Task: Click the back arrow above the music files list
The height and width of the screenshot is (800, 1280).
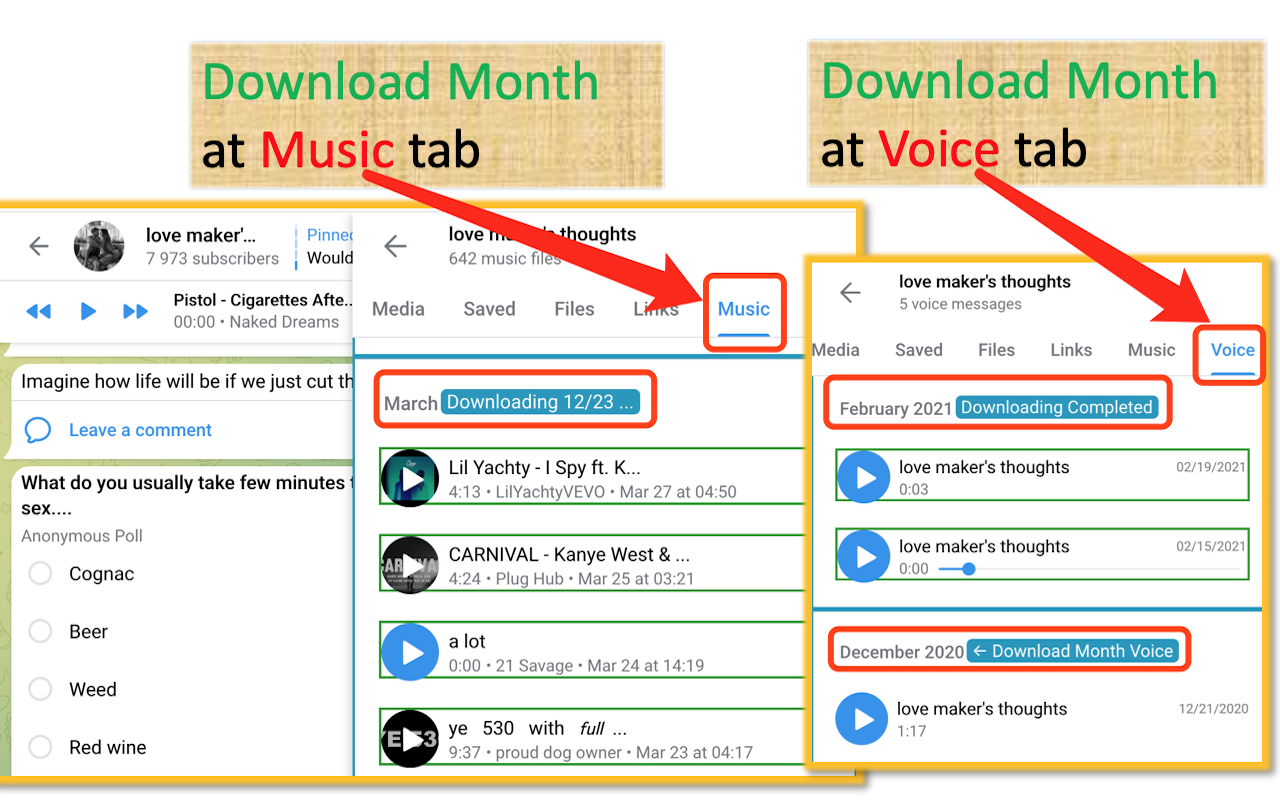Action: click(x=396, y=245)
